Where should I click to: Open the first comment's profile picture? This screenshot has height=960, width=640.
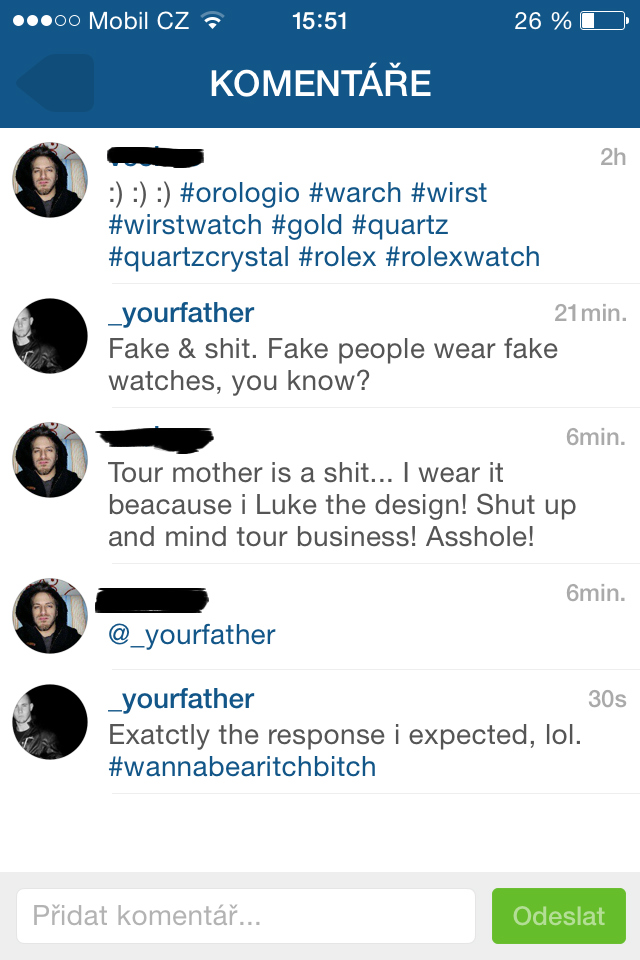[x=50, y=180]
